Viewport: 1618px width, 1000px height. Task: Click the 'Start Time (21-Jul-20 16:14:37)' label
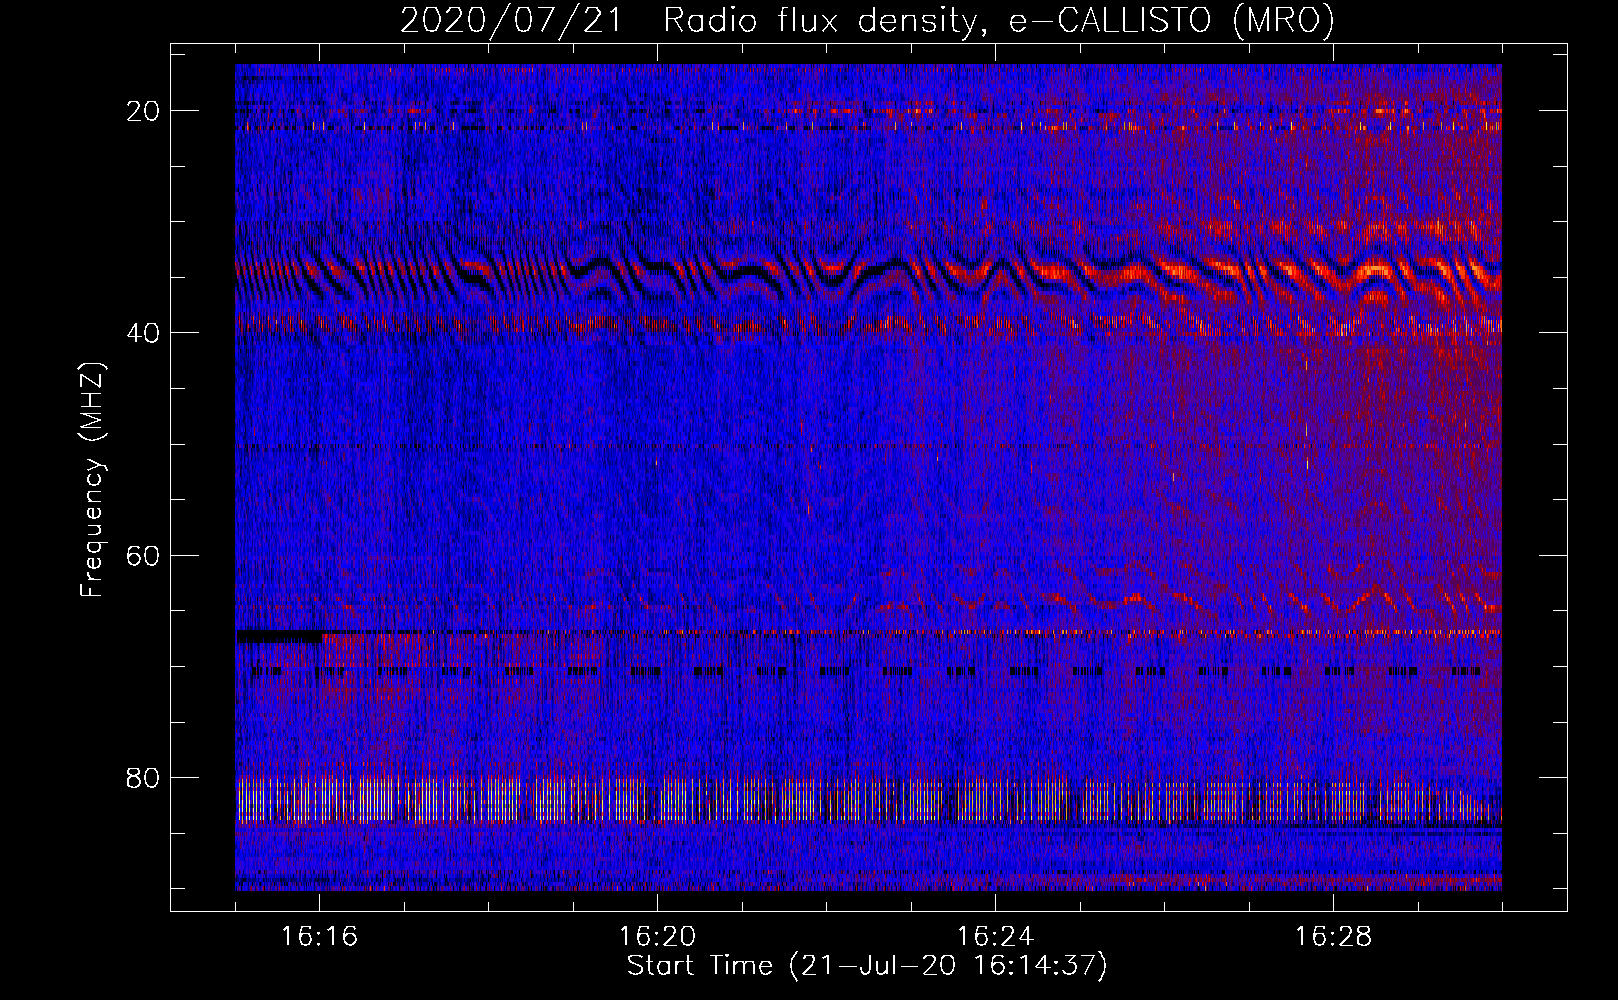tap(867, 966)
